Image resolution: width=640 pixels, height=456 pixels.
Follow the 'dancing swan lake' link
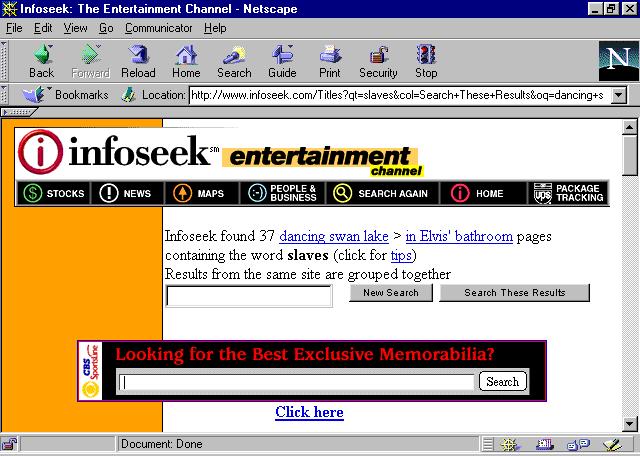334,237
